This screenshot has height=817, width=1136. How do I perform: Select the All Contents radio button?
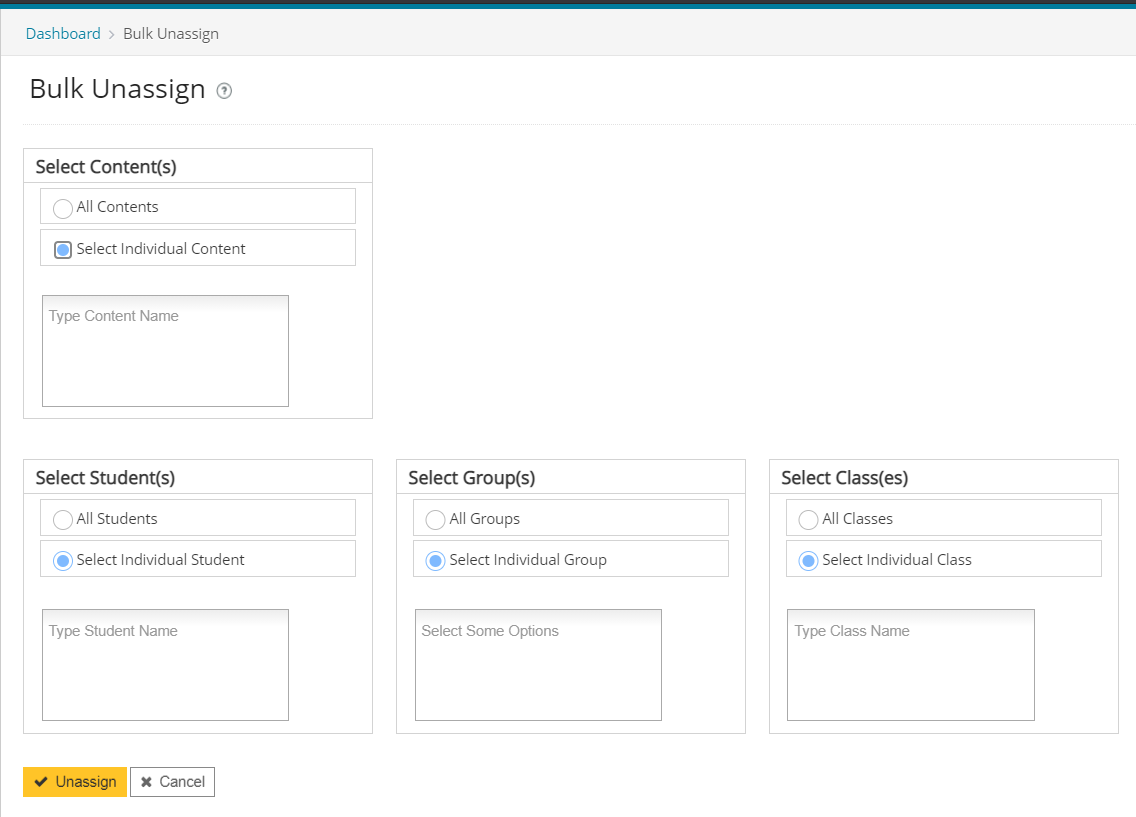tap(62, 208)
